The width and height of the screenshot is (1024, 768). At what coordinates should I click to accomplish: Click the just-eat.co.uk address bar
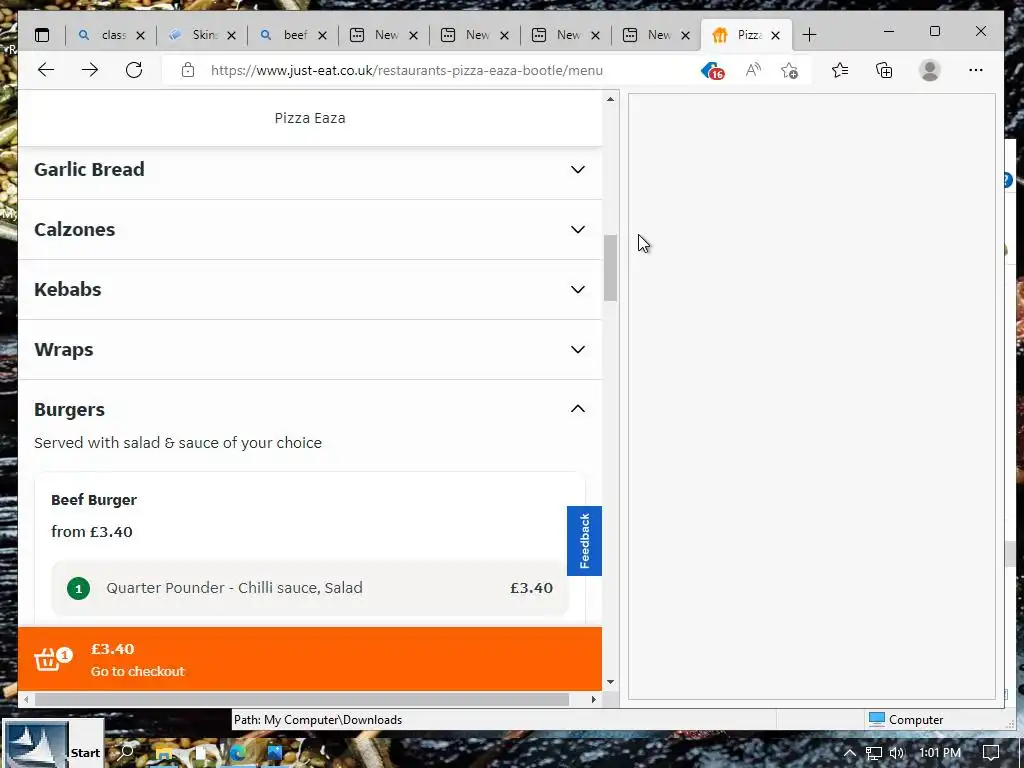(x=406, y=71)
